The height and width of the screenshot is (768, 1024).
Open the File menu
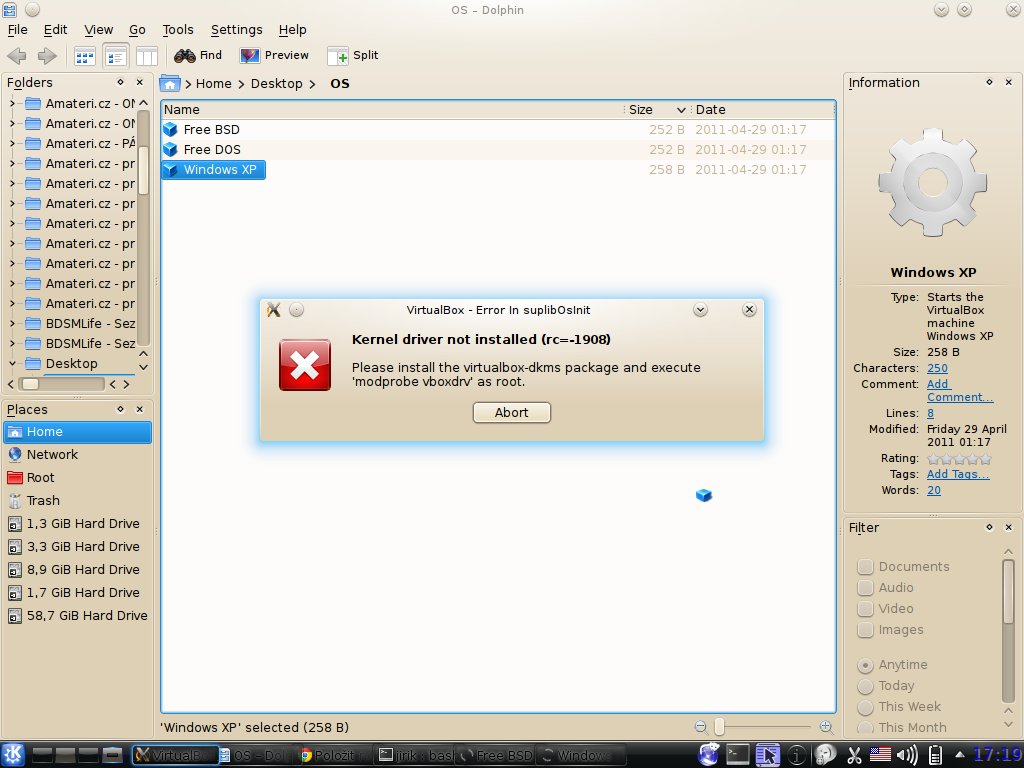17,29
